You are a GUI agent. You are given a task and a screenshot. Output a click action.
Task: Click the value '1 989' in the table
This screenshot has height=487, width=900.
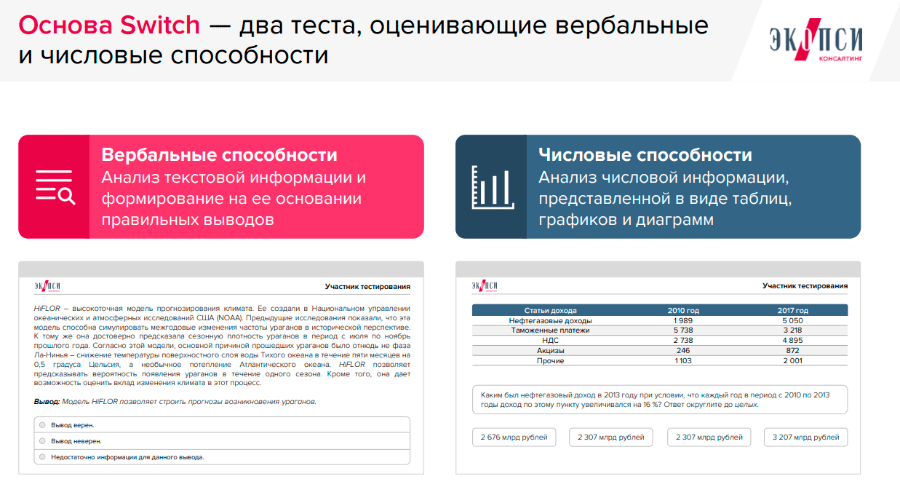pyautogui.click(x=683, y=320)
